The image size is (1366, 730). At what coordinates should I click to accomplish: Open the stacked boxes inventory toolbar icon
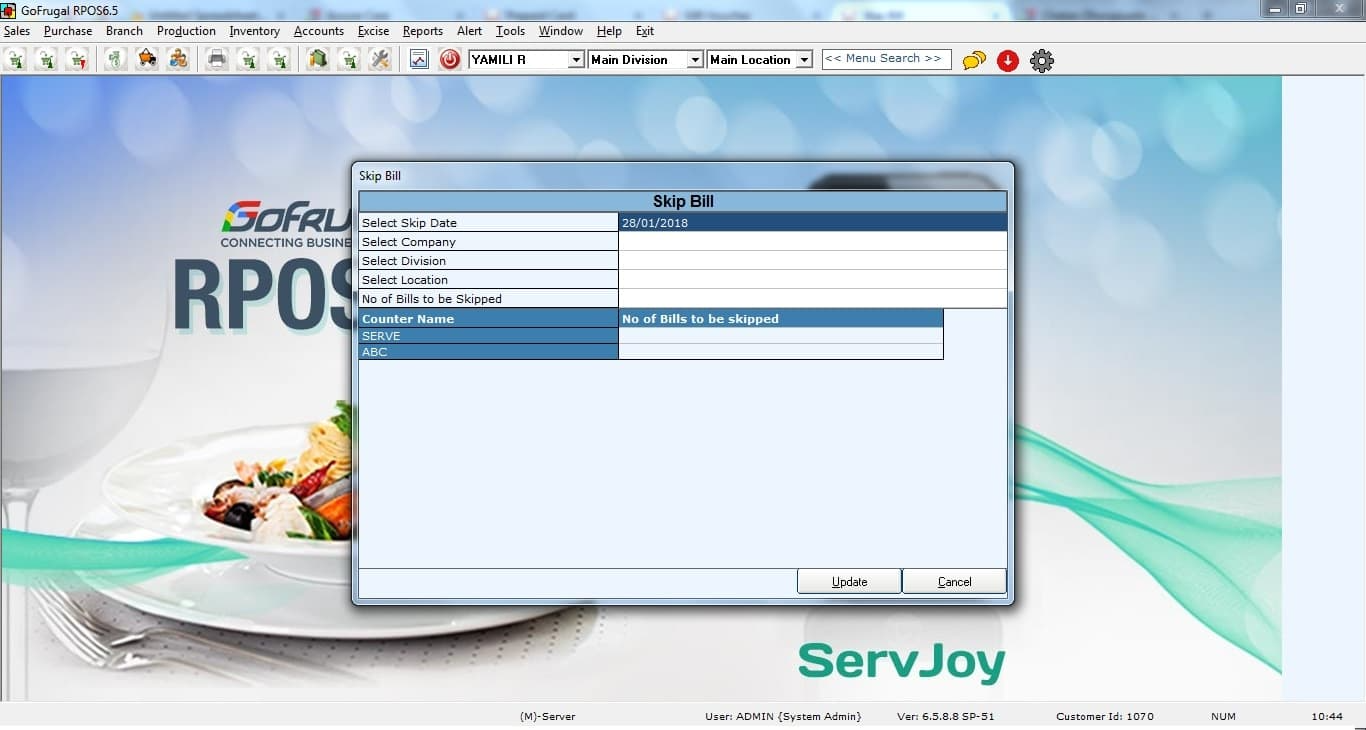coord(318,60)
